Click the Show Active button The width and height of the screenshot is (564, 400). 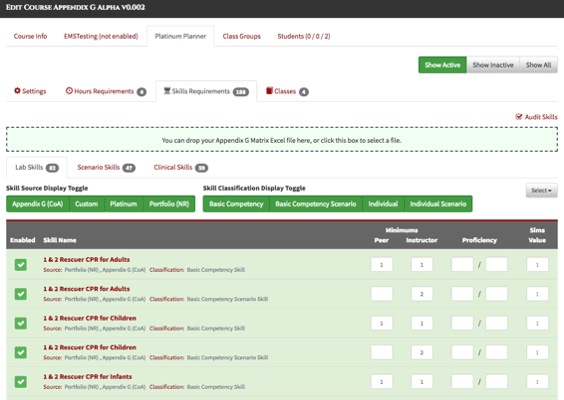point(442,65)
